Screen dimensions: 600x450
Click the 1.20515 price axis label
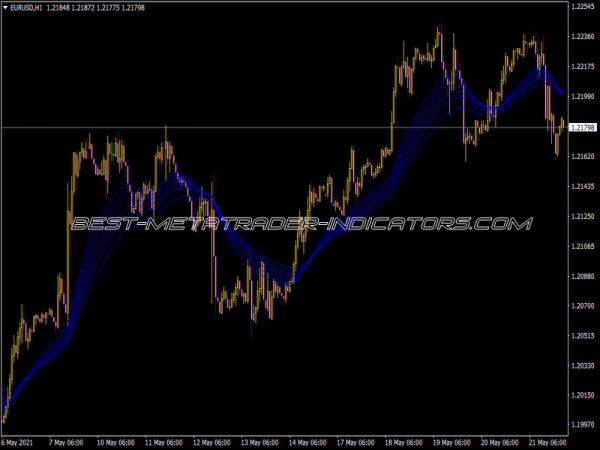coord(581,336)
